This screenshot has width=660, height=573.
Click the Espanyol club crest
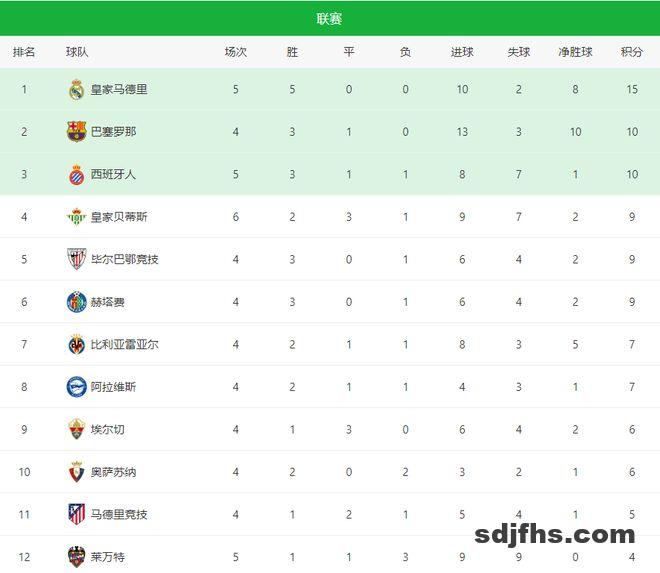(76, 174)
